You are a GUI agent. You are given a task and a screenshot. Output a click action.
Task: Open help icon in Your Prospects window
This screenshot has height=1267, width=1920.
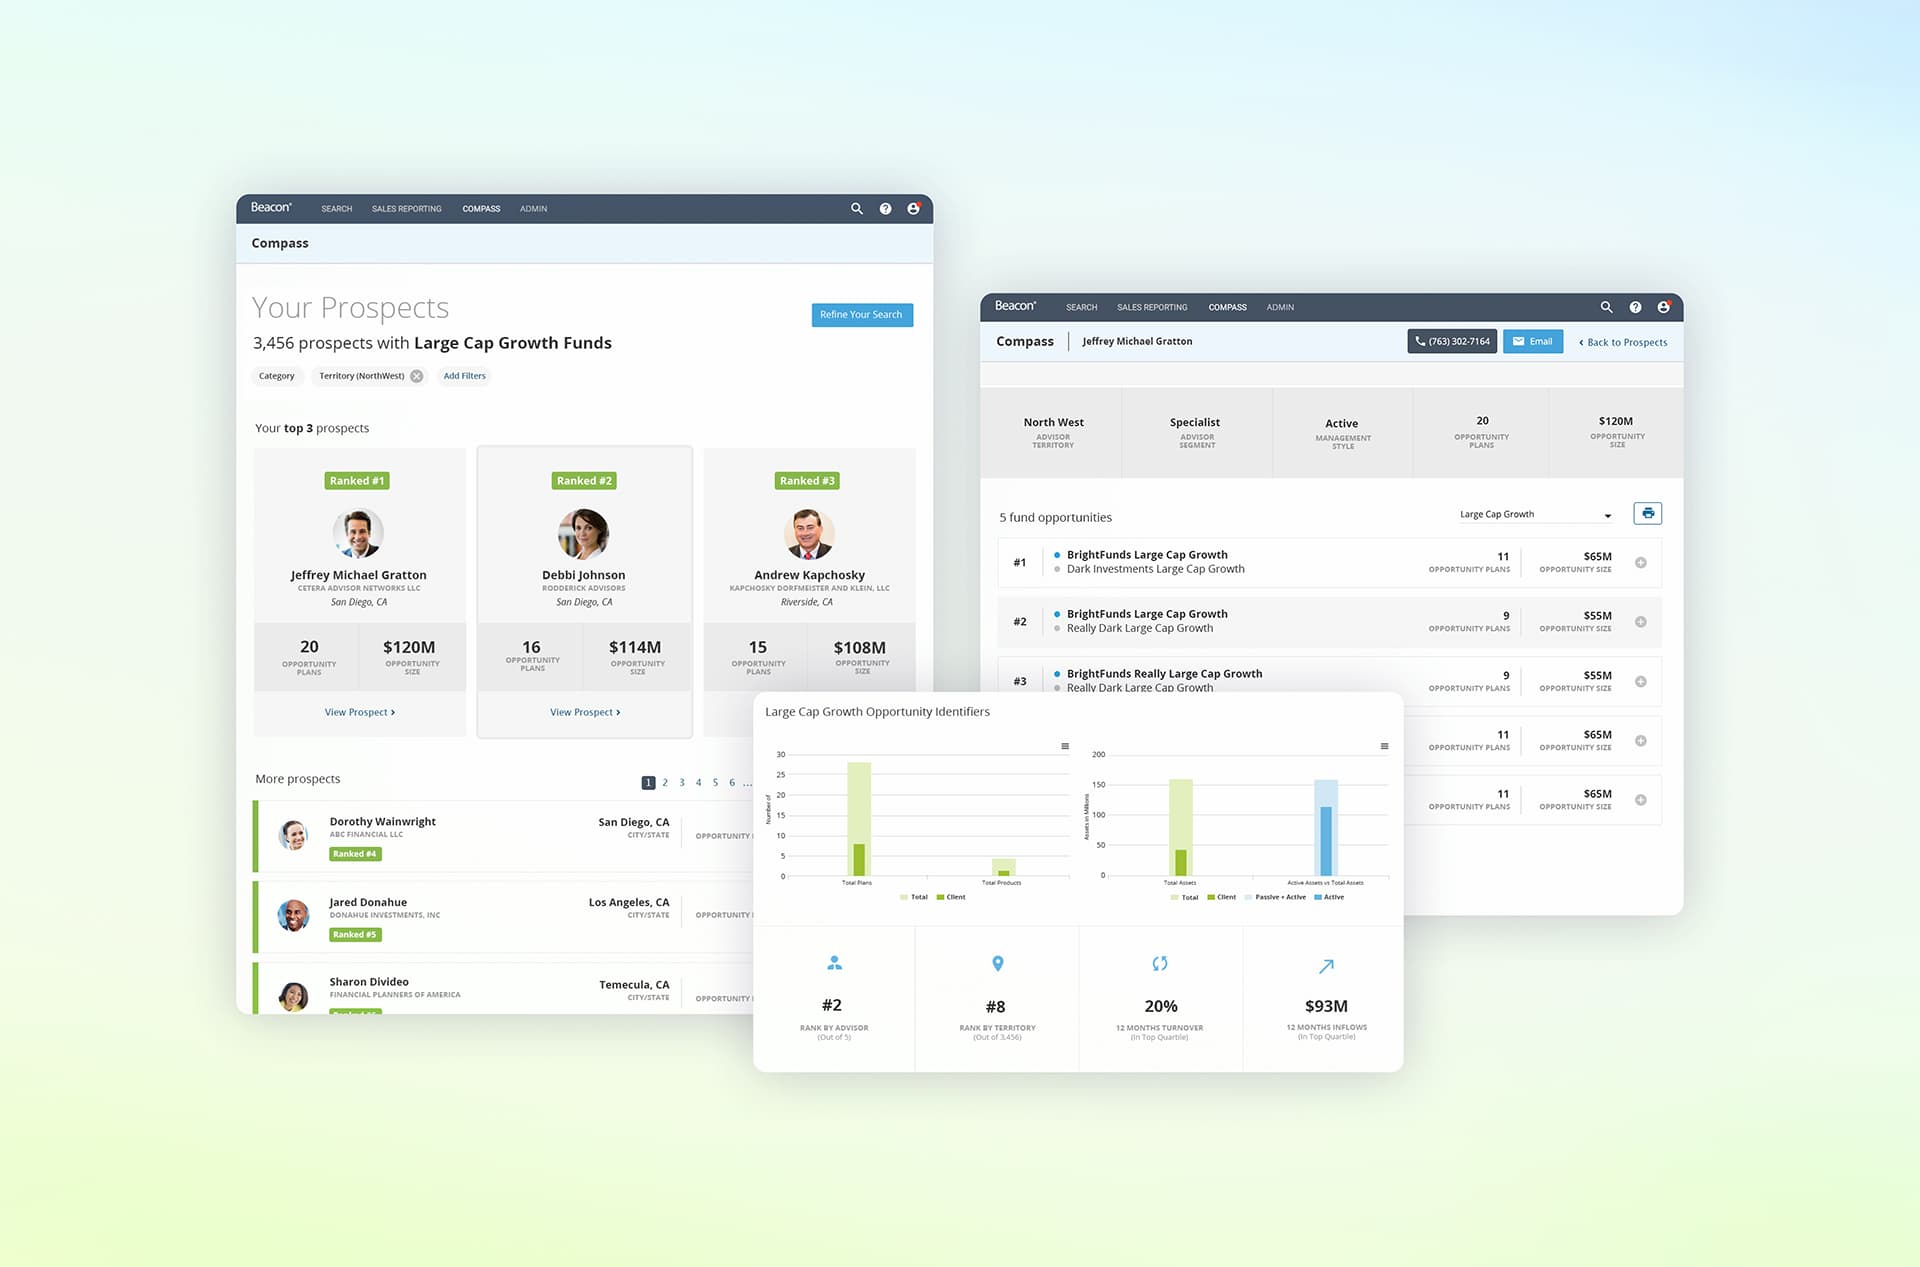(x=885, y=209)
